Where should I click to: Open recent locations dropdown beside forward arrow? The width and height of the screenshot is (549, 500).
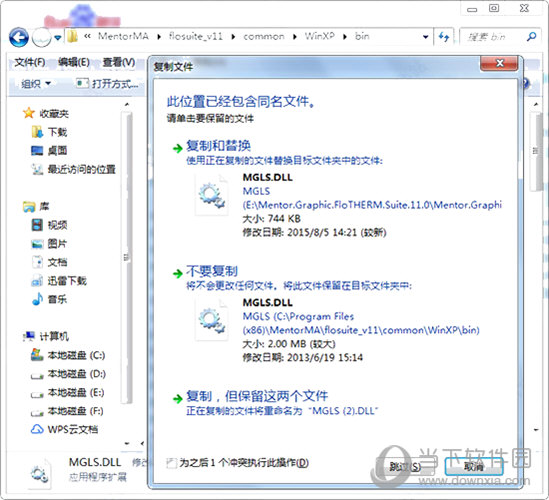[x=58, y=37]
